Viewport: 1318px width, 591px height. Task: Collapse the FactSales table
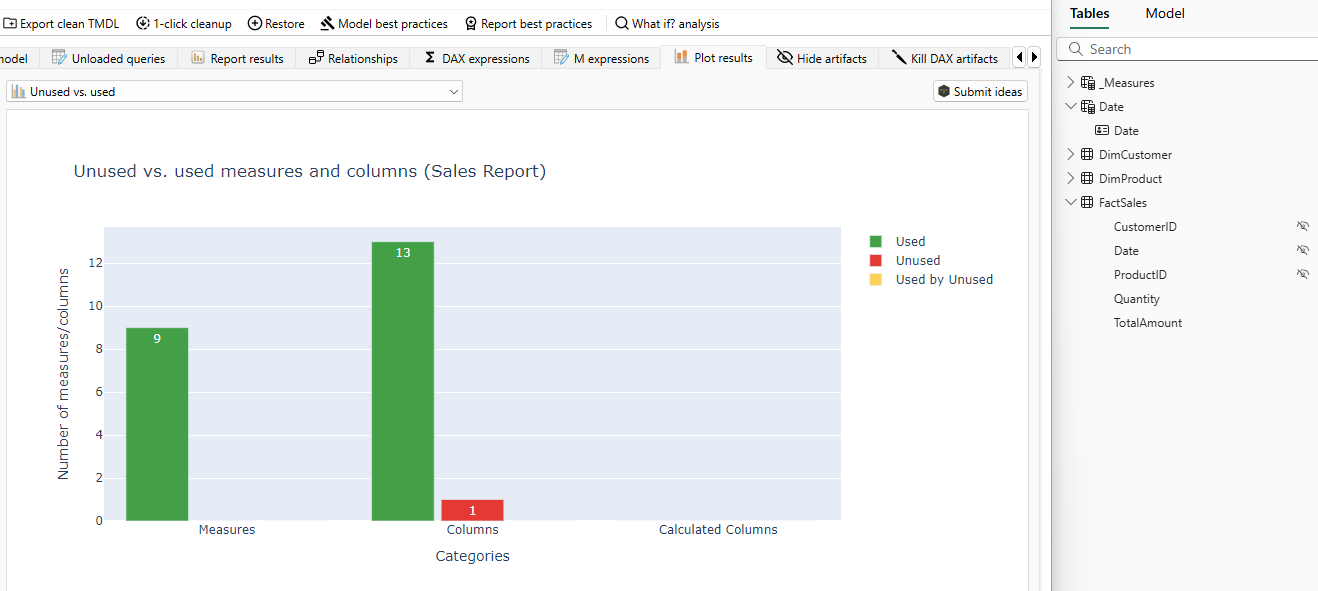(x=1070, y=201)
